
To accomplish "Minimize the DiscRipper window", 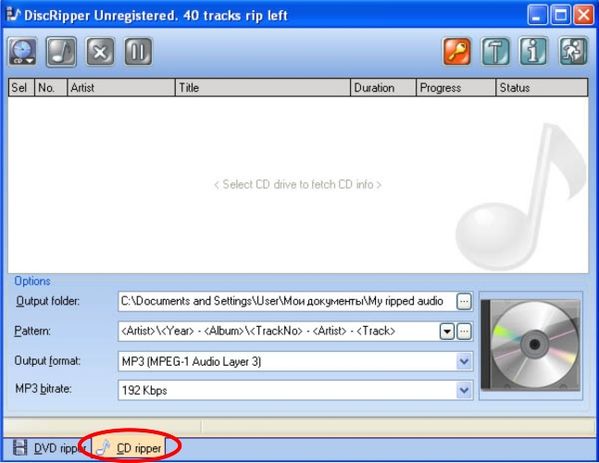I will (x=537, y=15).
